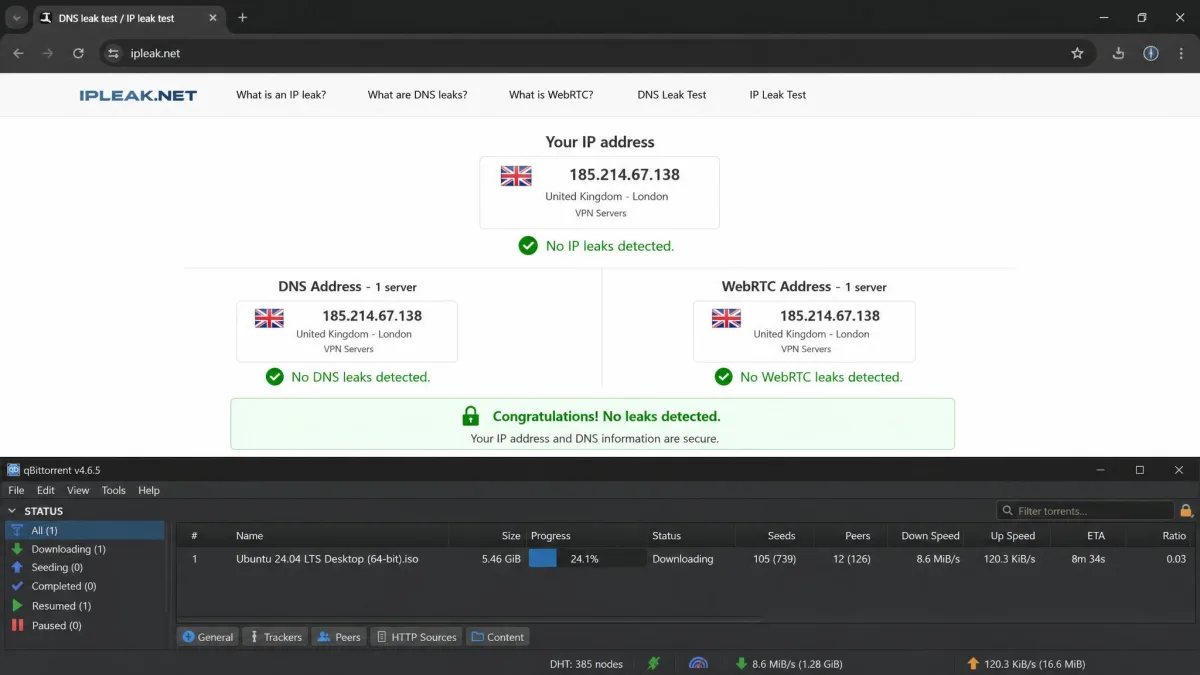The width and height of the screenshot is (1200, 675).
Task: Open the qBittorrent View menu
Action: 78,490
